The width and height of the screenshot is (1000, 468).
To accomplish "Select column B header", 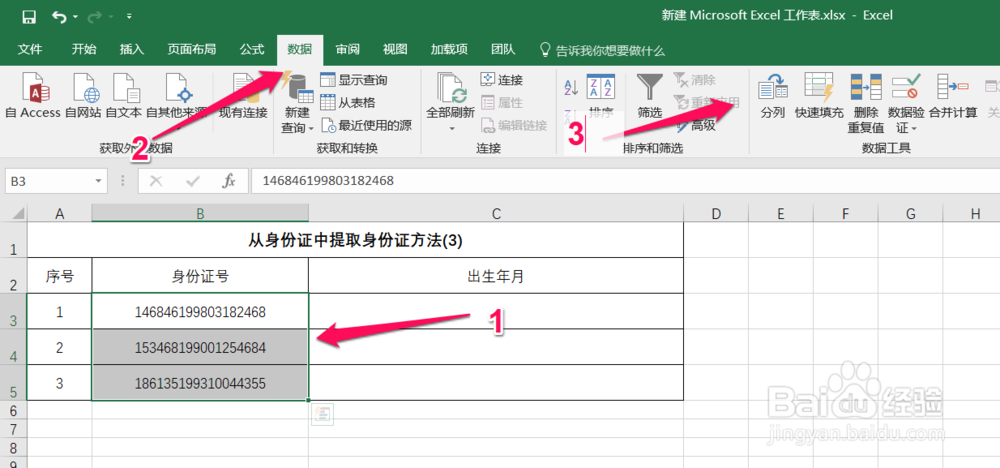I will [200, 214].
